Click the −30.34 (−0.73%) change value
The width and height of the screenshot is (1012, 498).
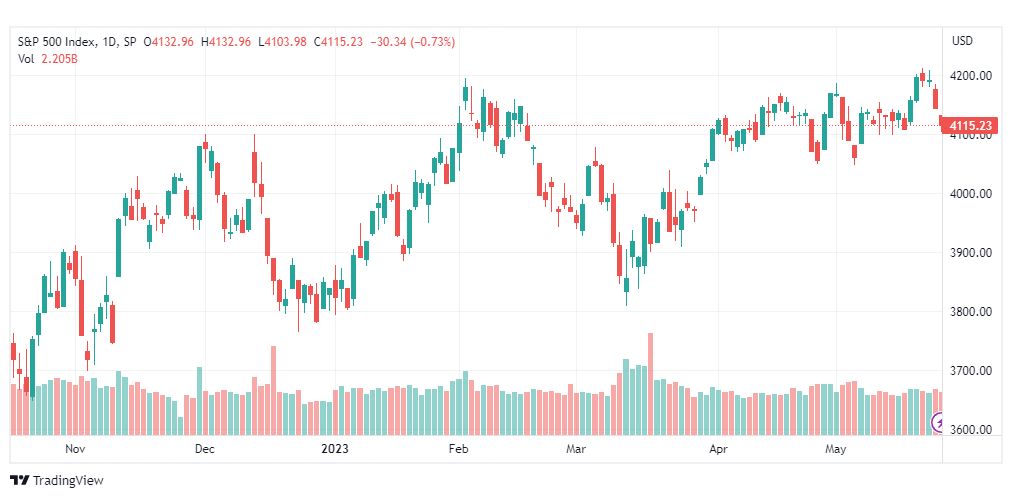[x=412, y=42]
